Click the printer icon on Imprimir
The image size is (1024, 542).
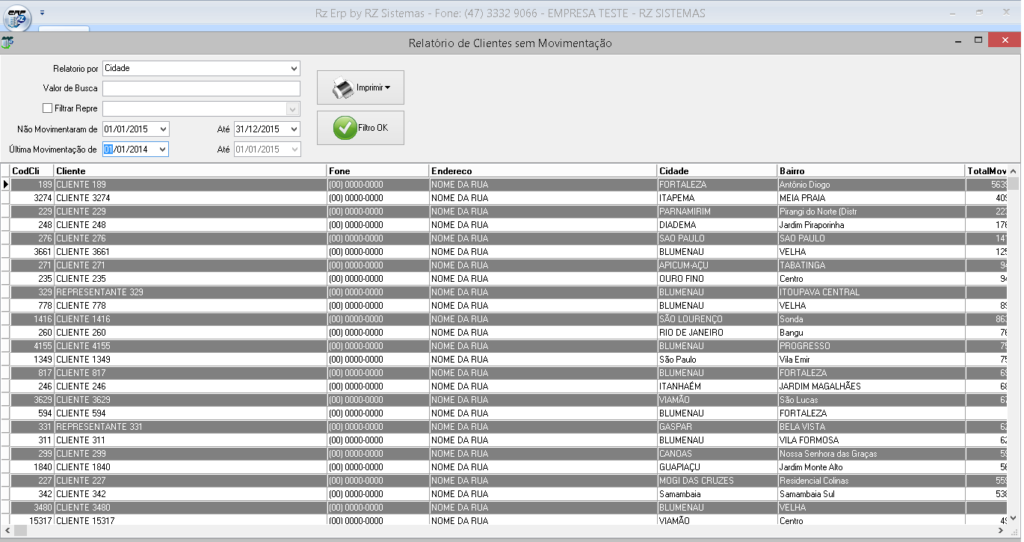pos(343,88)
